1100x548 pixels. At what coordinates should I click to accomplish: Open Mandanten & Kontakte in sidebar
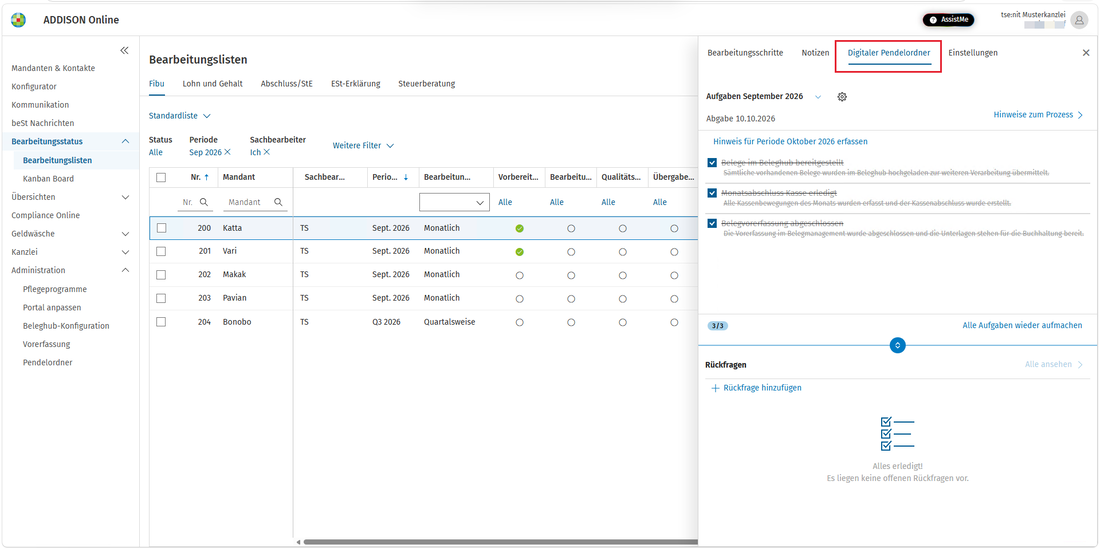point(53,68)
